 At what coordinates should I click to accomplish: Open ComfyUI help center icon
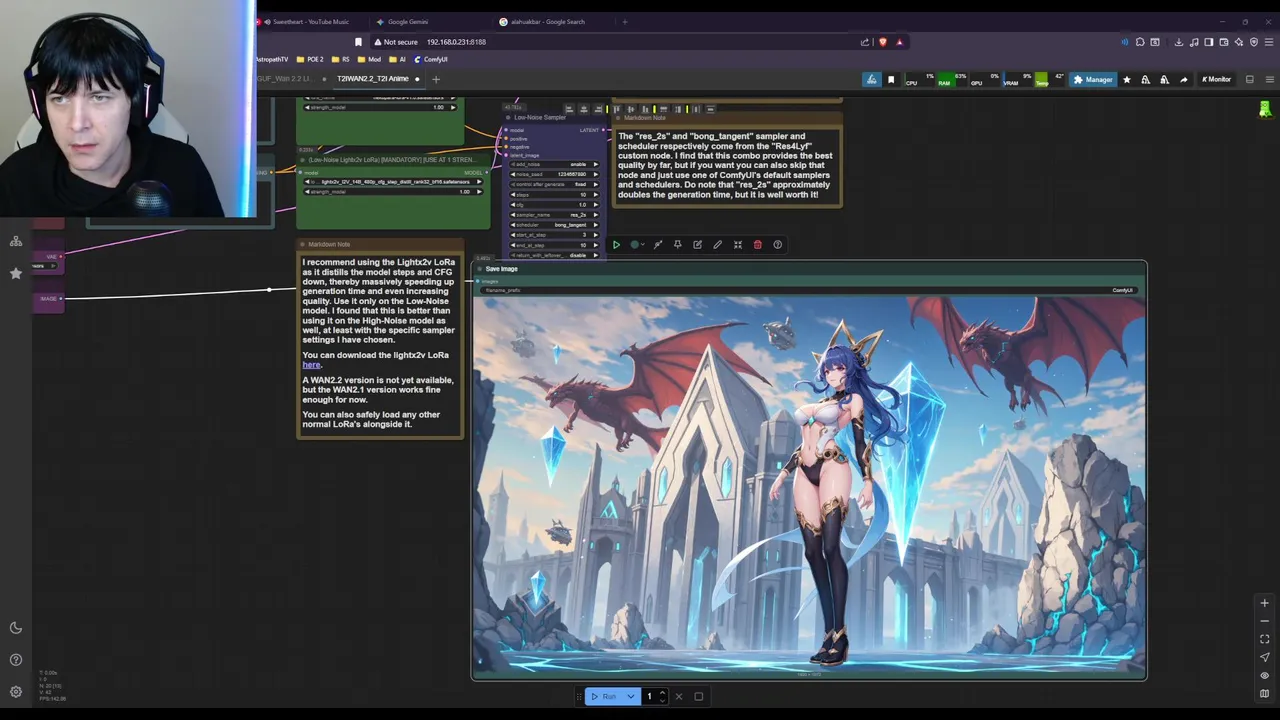(16, 660)
